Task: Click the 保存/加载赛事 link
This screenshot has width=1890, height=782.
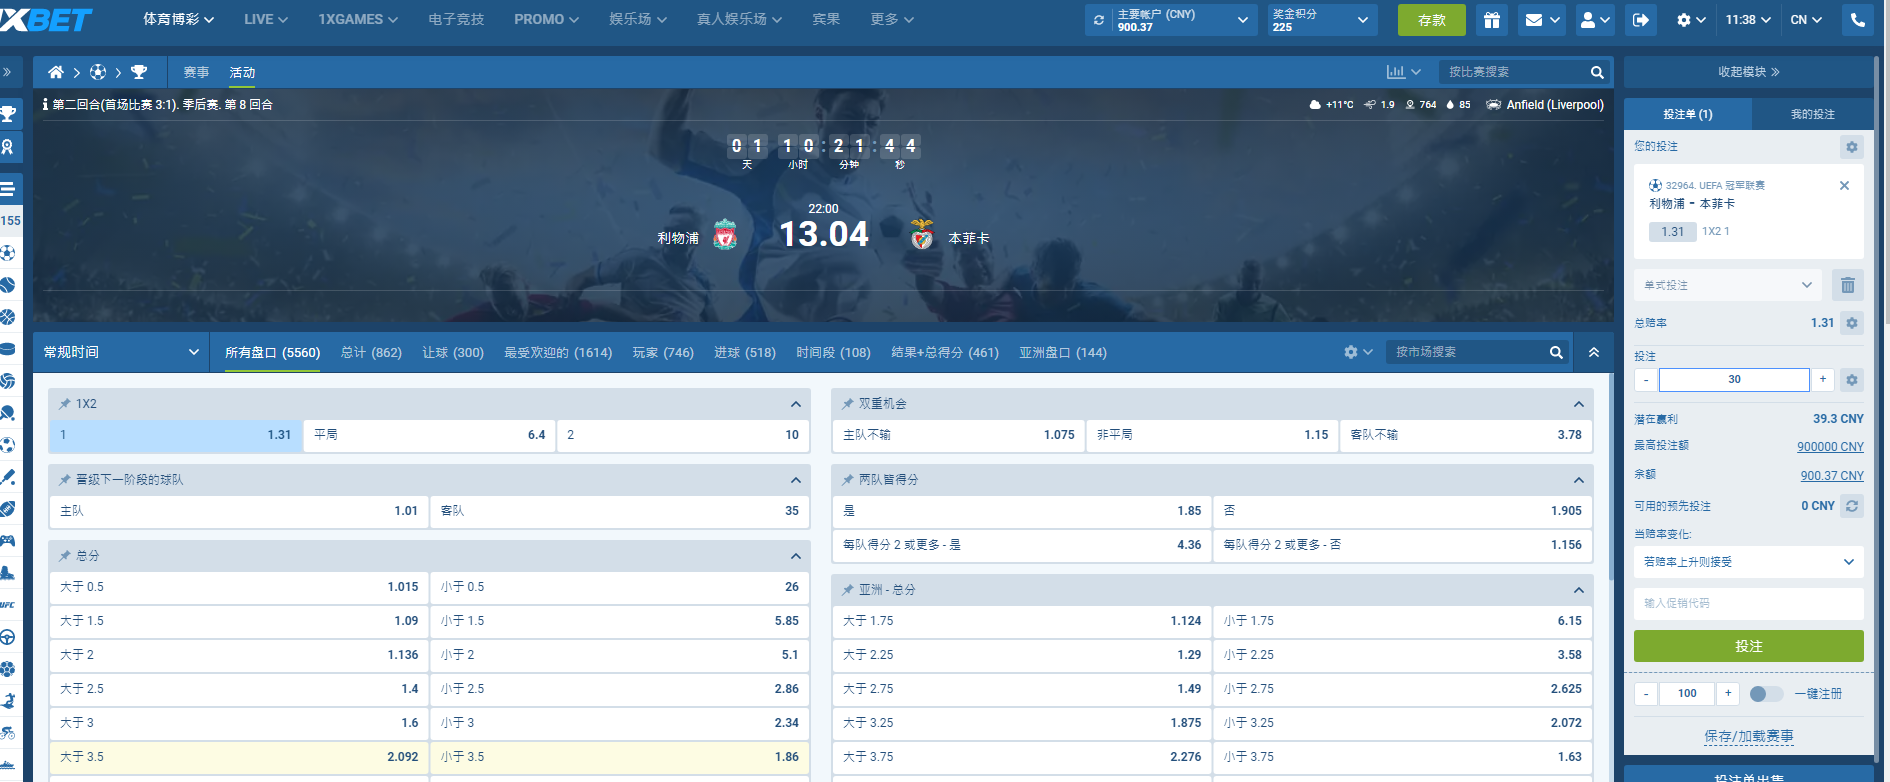Action: pyautogui.click(x=1748, y=736)
